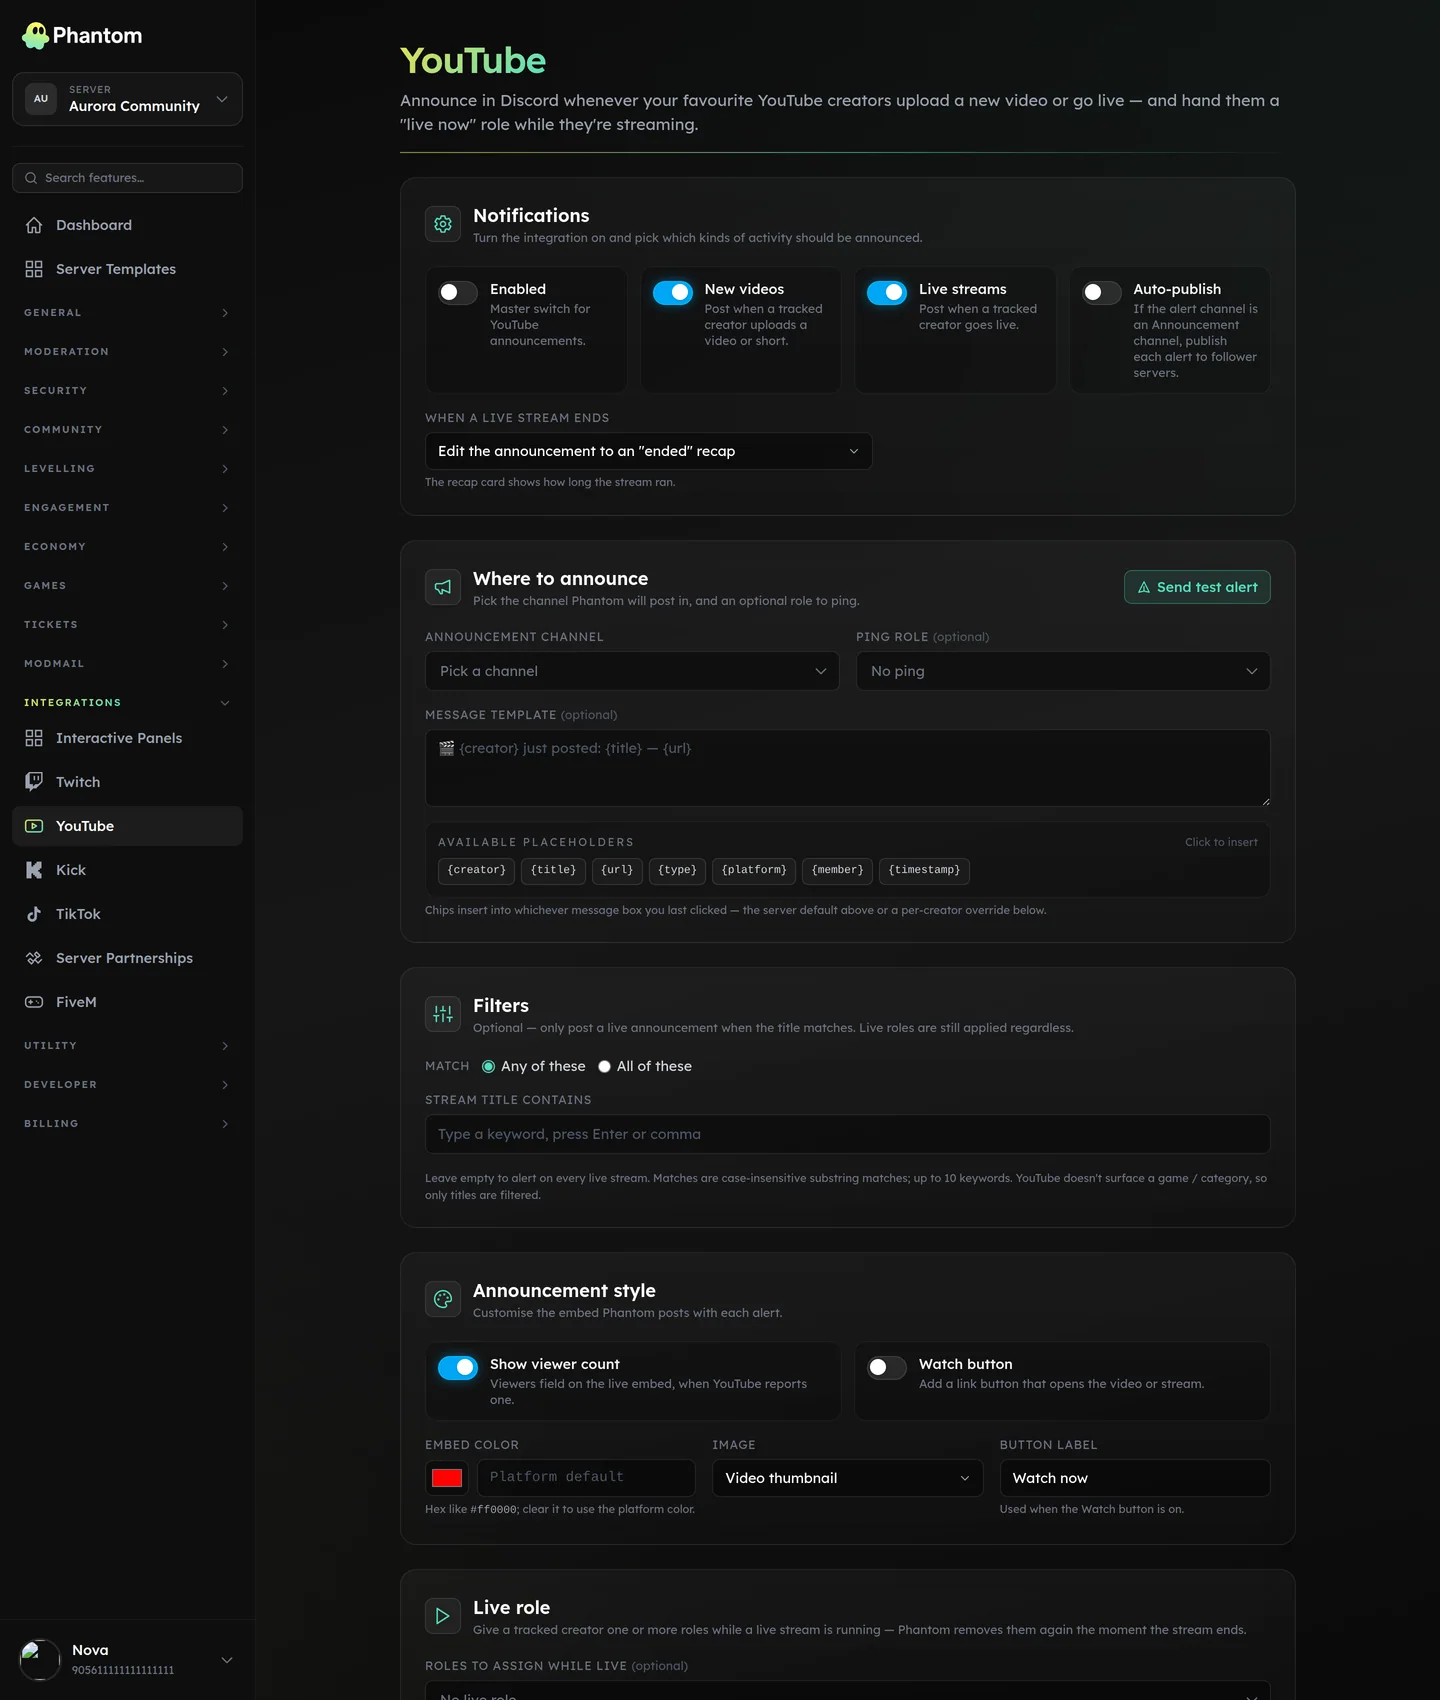
Task: Open Server Templates page
Action: 127,269
